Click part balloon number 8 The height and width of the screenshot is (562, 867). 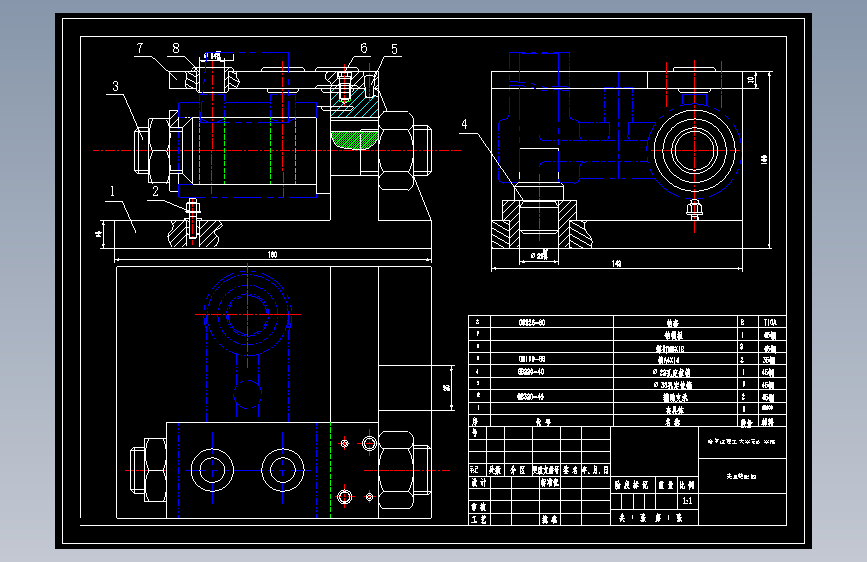click(x=176, y=49)
